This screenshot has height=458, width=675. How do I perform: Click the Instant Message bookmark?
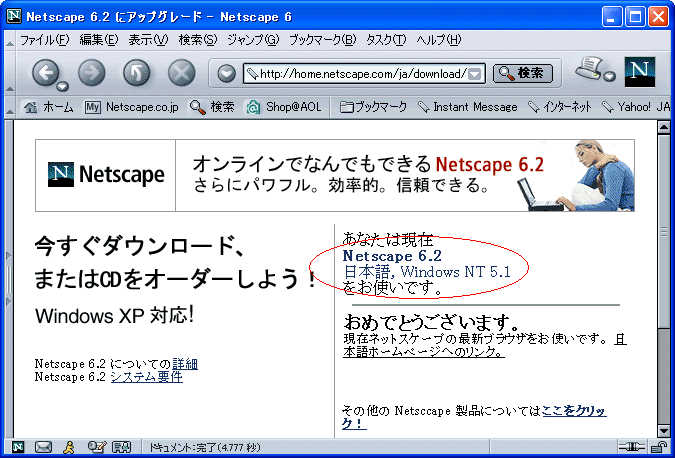pyautogui.click(x=468, y=107)
